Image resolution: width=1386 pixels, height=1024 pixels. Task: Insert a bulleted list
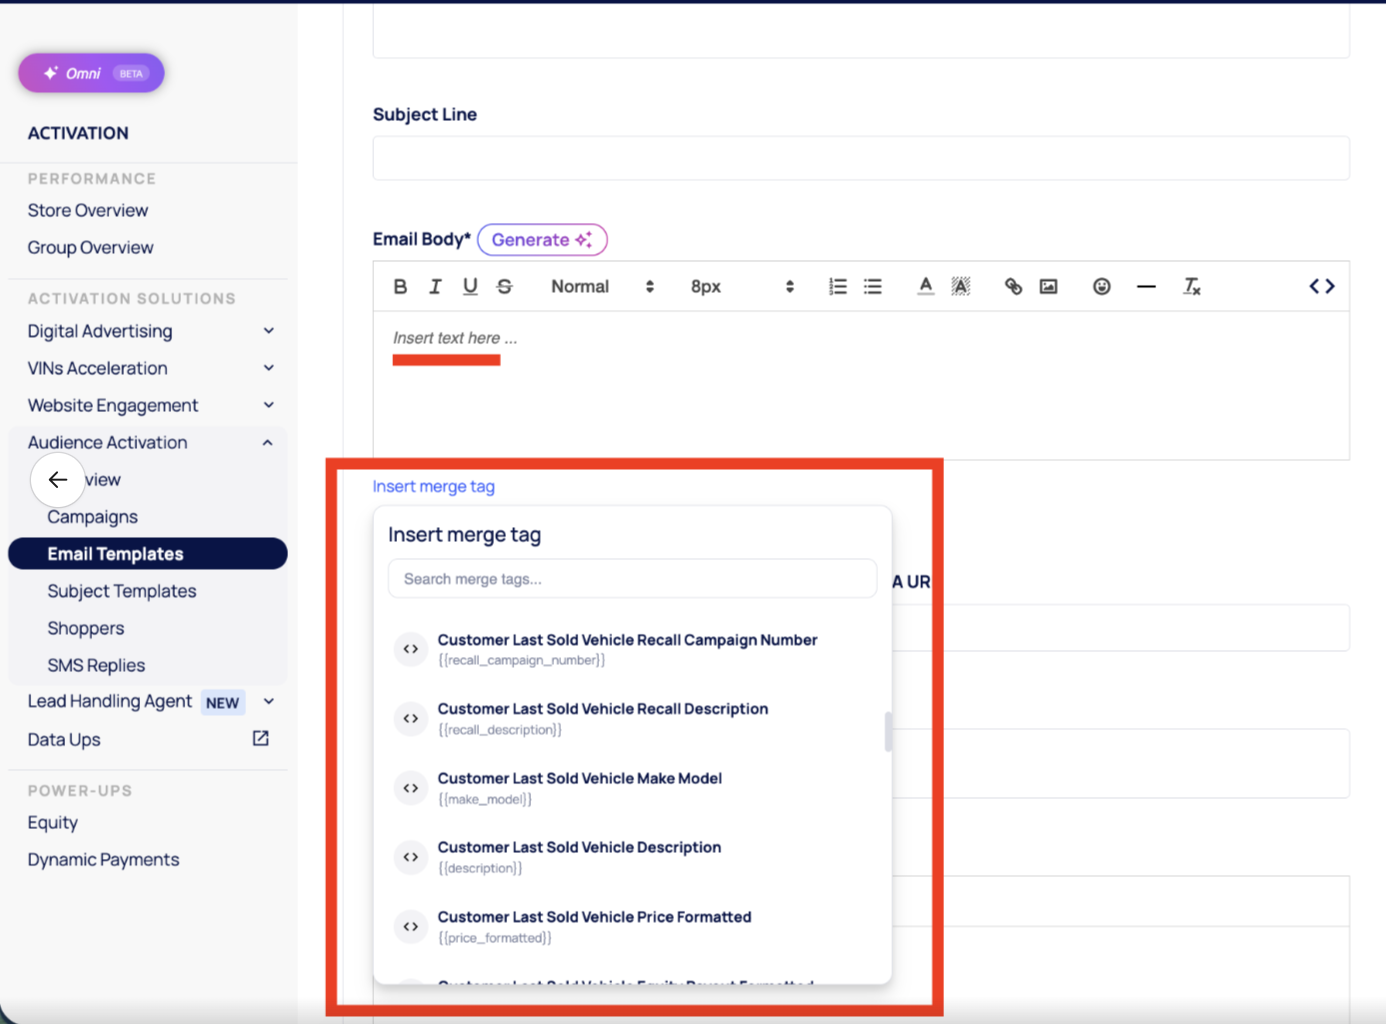tap(873, 287)
